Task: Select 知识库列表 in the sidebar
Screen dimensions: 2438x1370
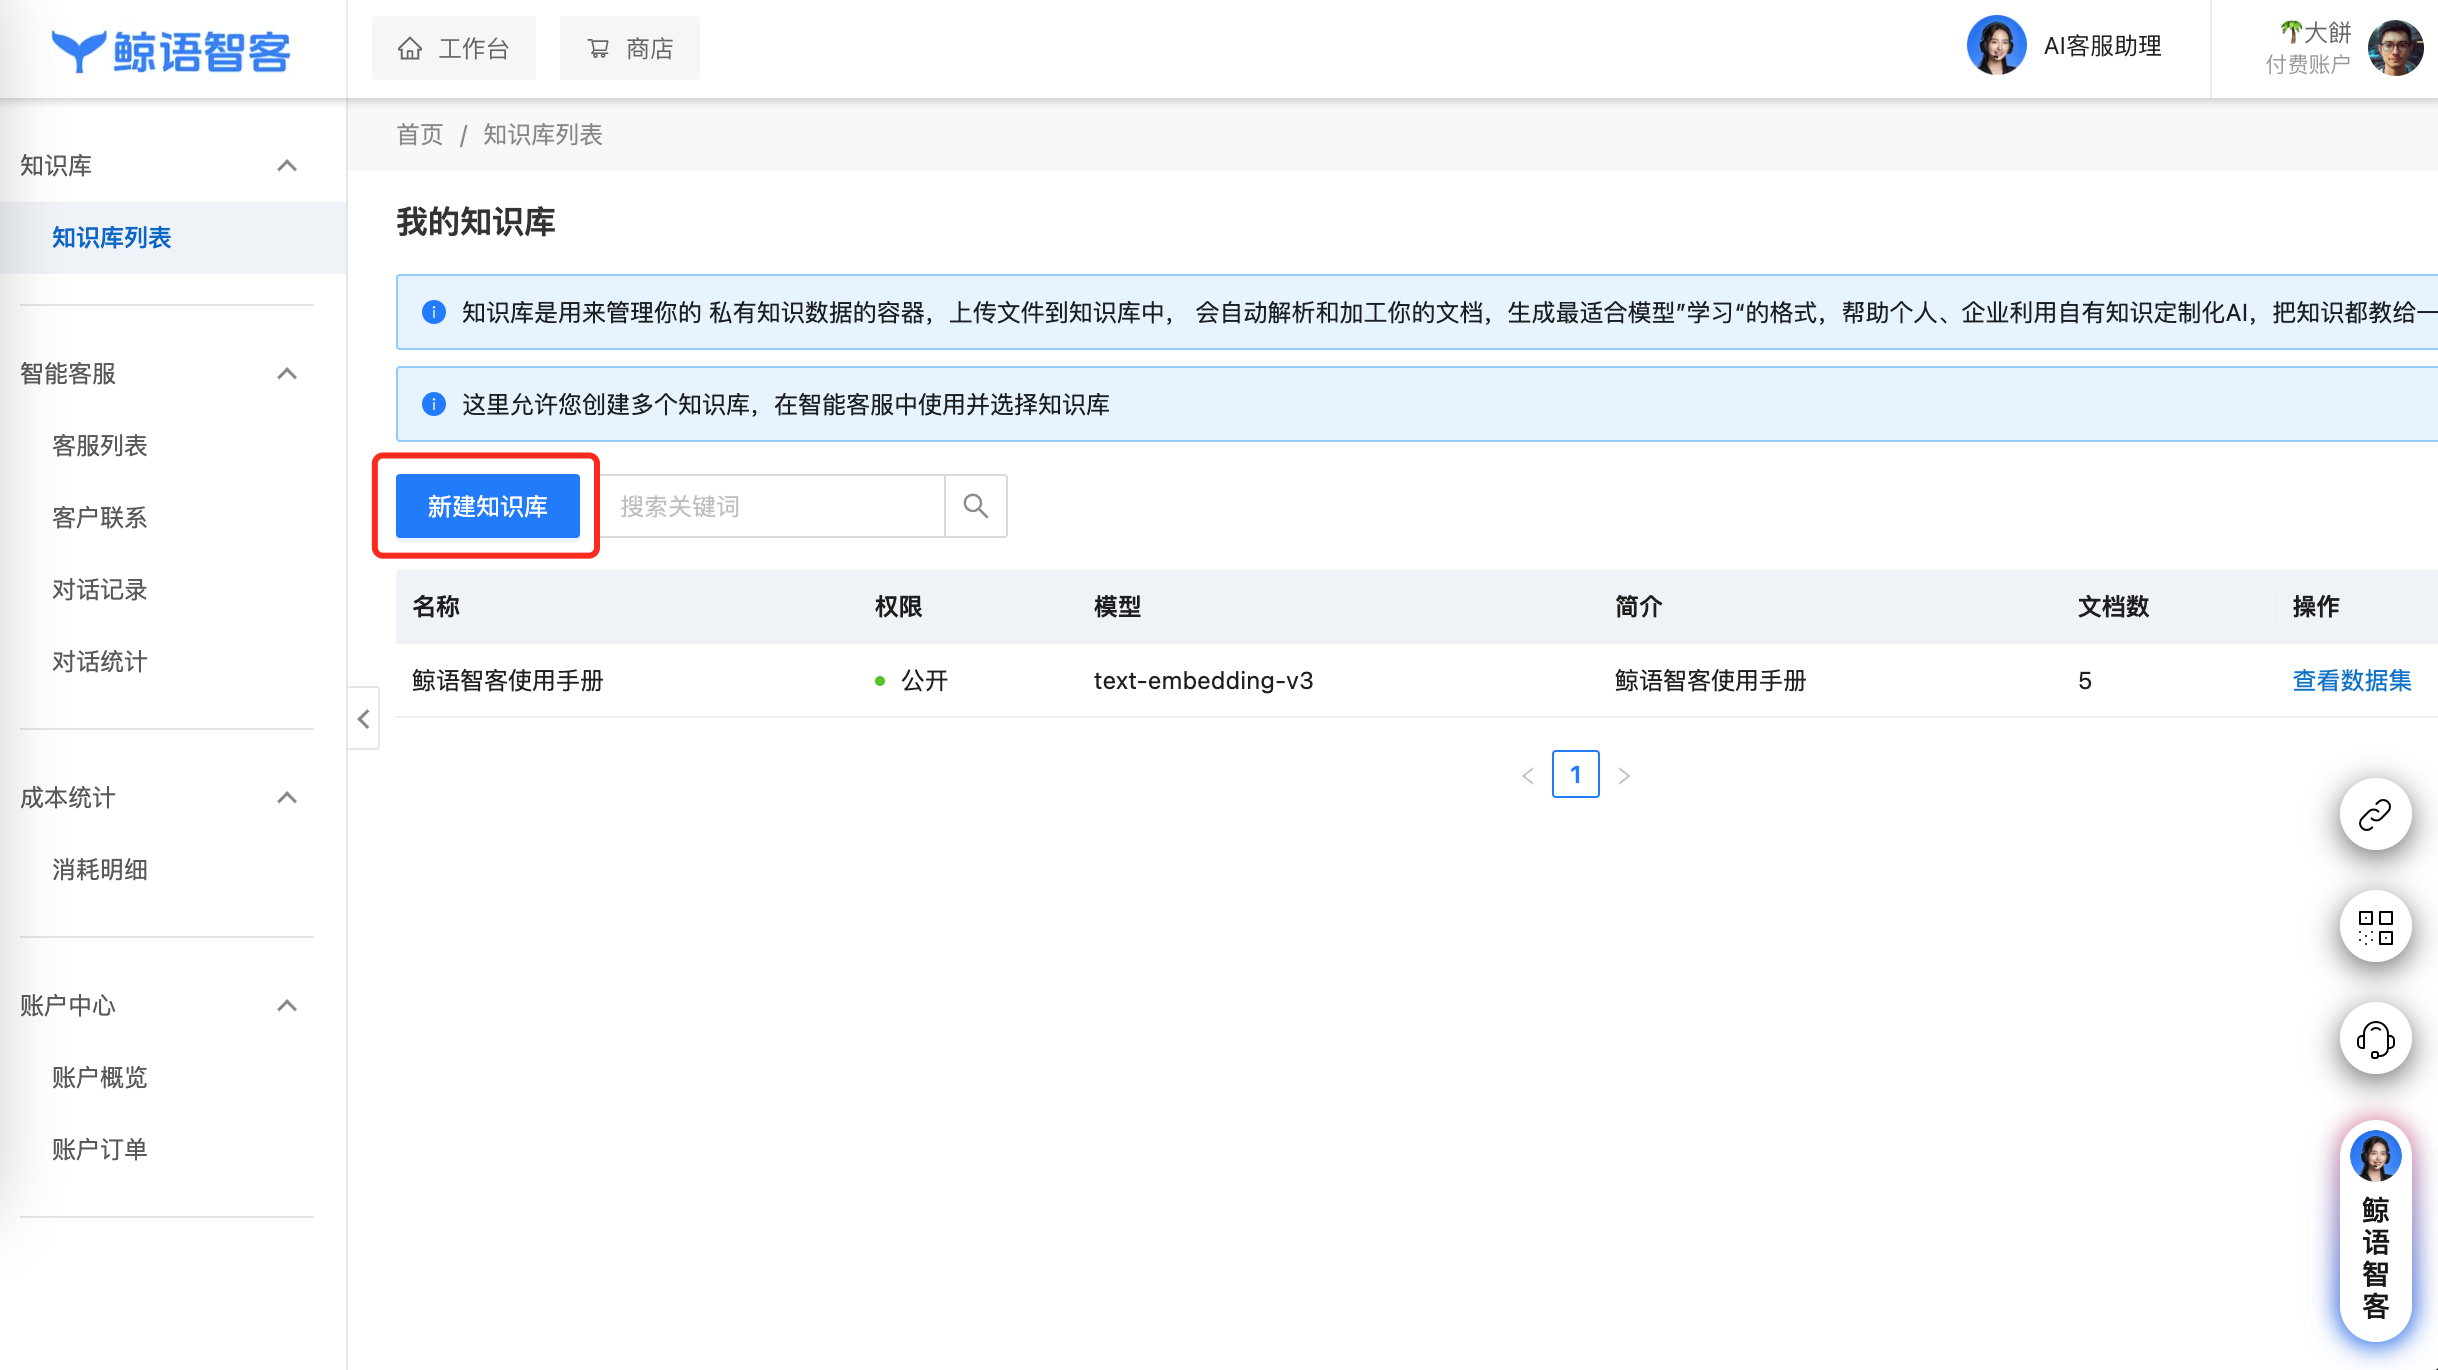Action: click(173, 238)
